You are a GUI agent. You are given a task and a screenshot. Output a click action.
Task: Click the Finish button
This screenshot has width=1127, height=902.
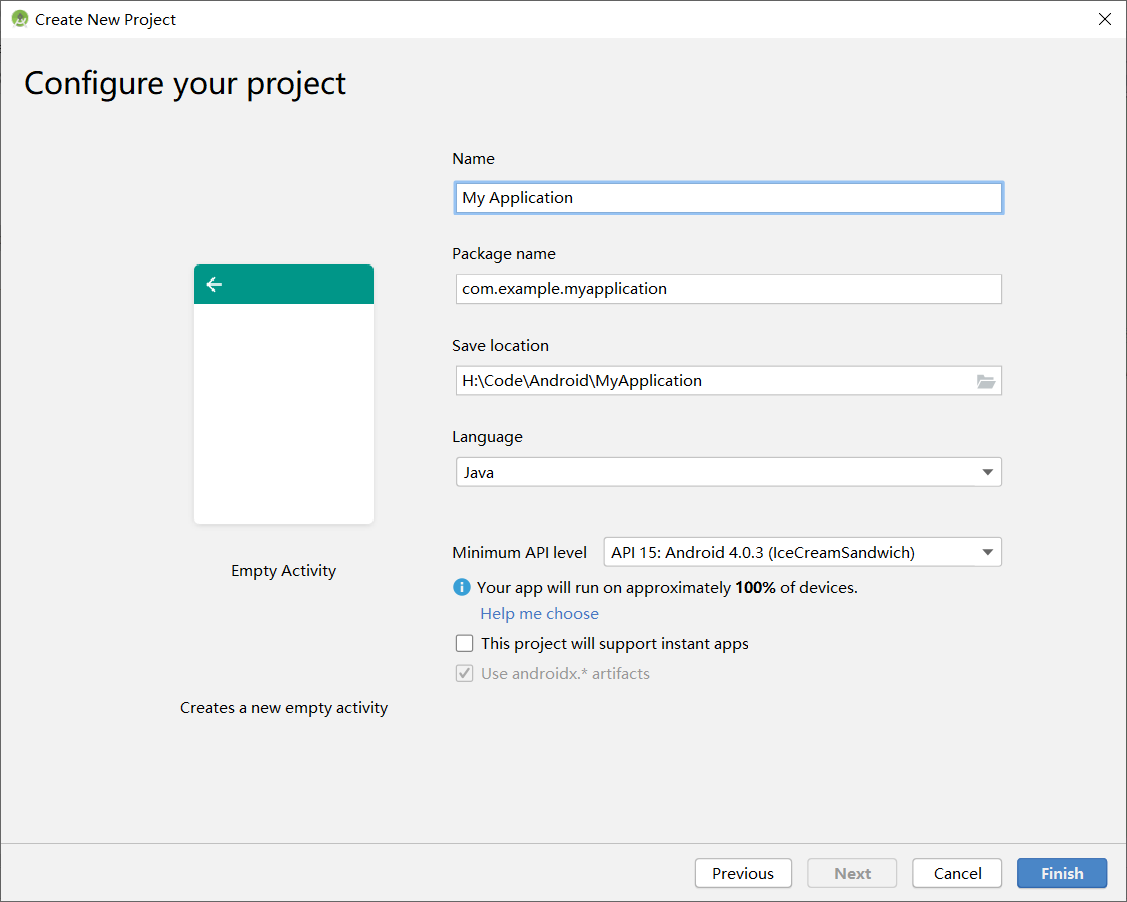click(x=1061, y=873)
